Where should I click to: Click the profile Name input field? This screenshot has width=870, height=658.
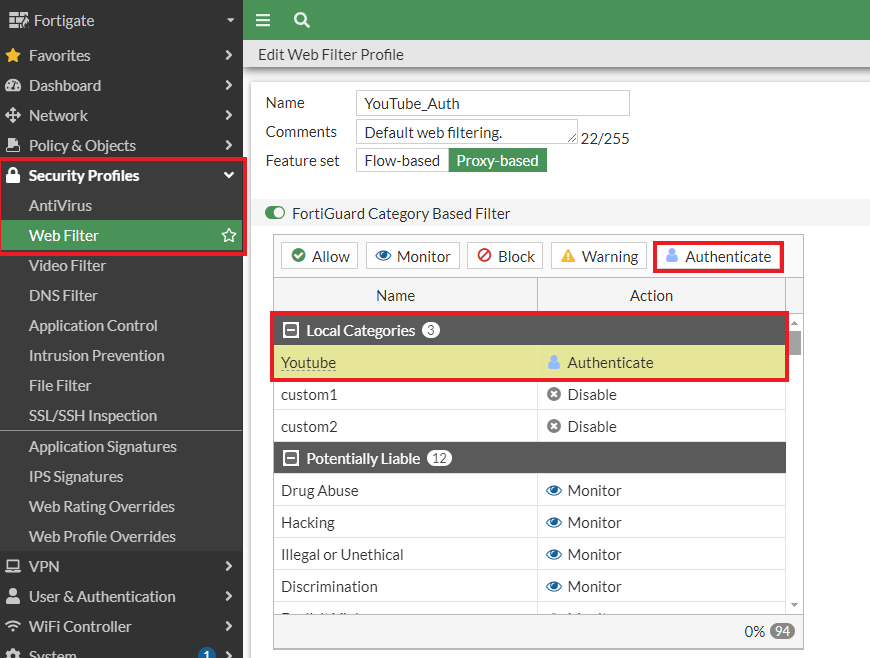click(x=492, y=103)
